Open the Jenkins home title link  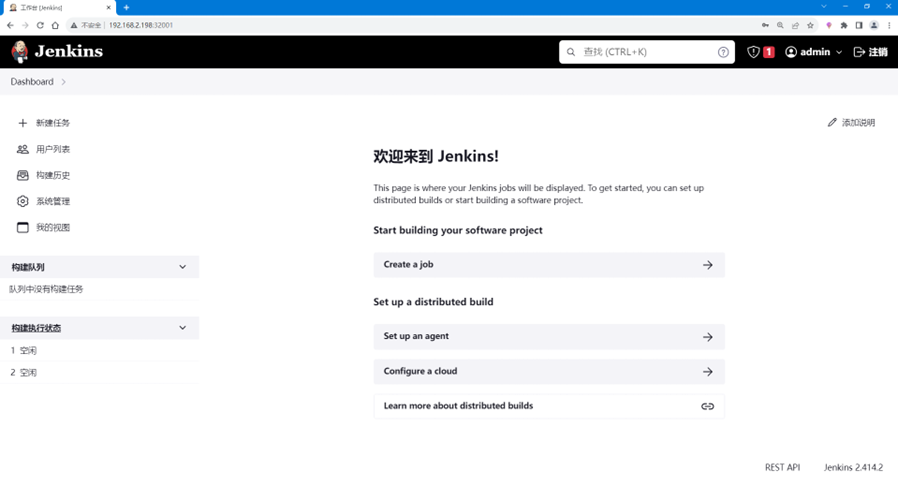click(x=69, y=52)
